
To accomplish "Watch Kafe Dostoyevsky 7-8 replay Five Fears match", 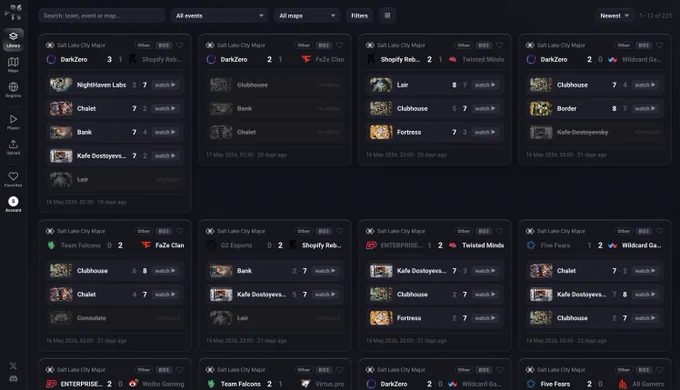I will tap(645, 295).
